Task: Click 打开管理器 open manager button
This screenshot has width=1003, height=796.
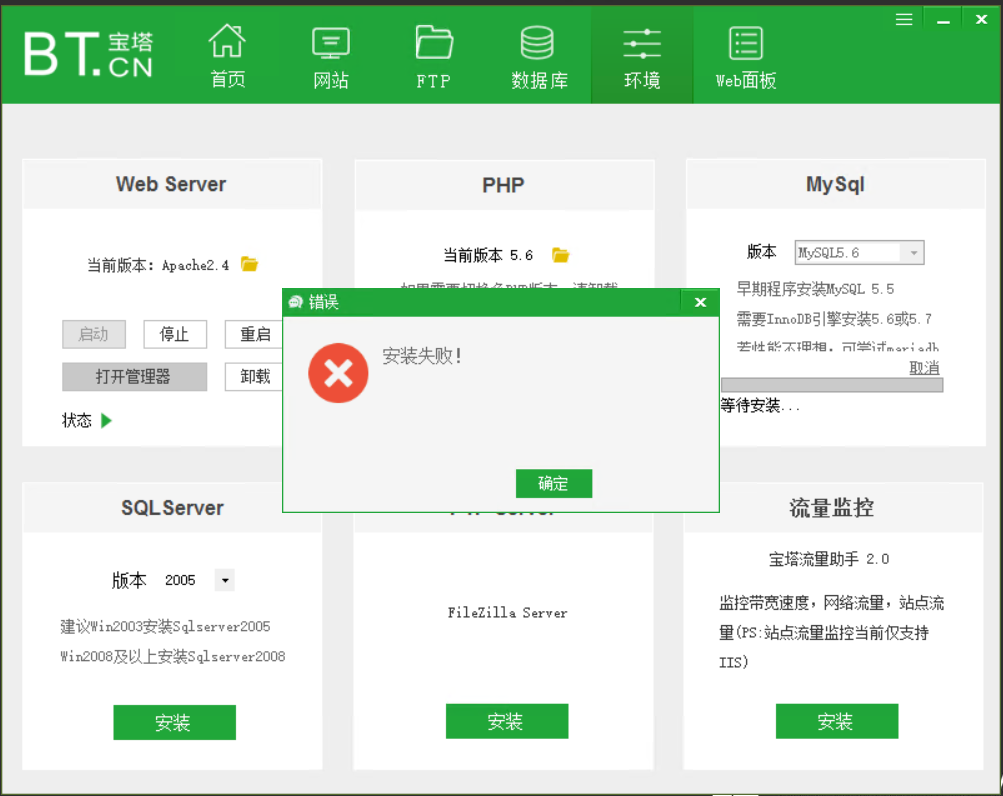Action: (x=134, y=376)
